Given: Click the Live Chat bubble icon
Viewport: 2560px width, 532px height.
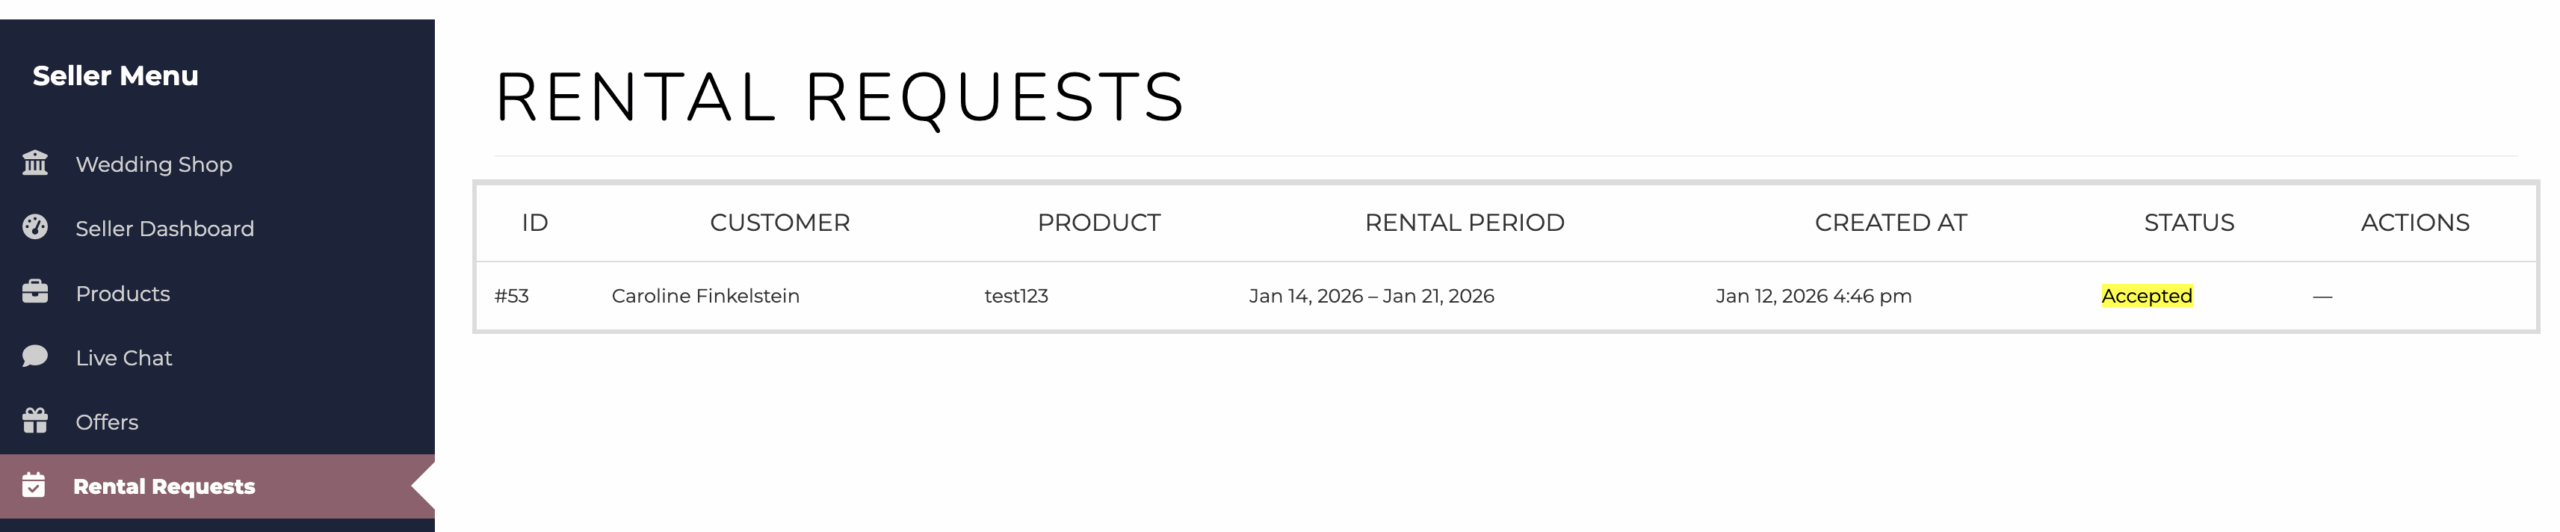Looking at the screenshot, I should click(x=35, y=357).
